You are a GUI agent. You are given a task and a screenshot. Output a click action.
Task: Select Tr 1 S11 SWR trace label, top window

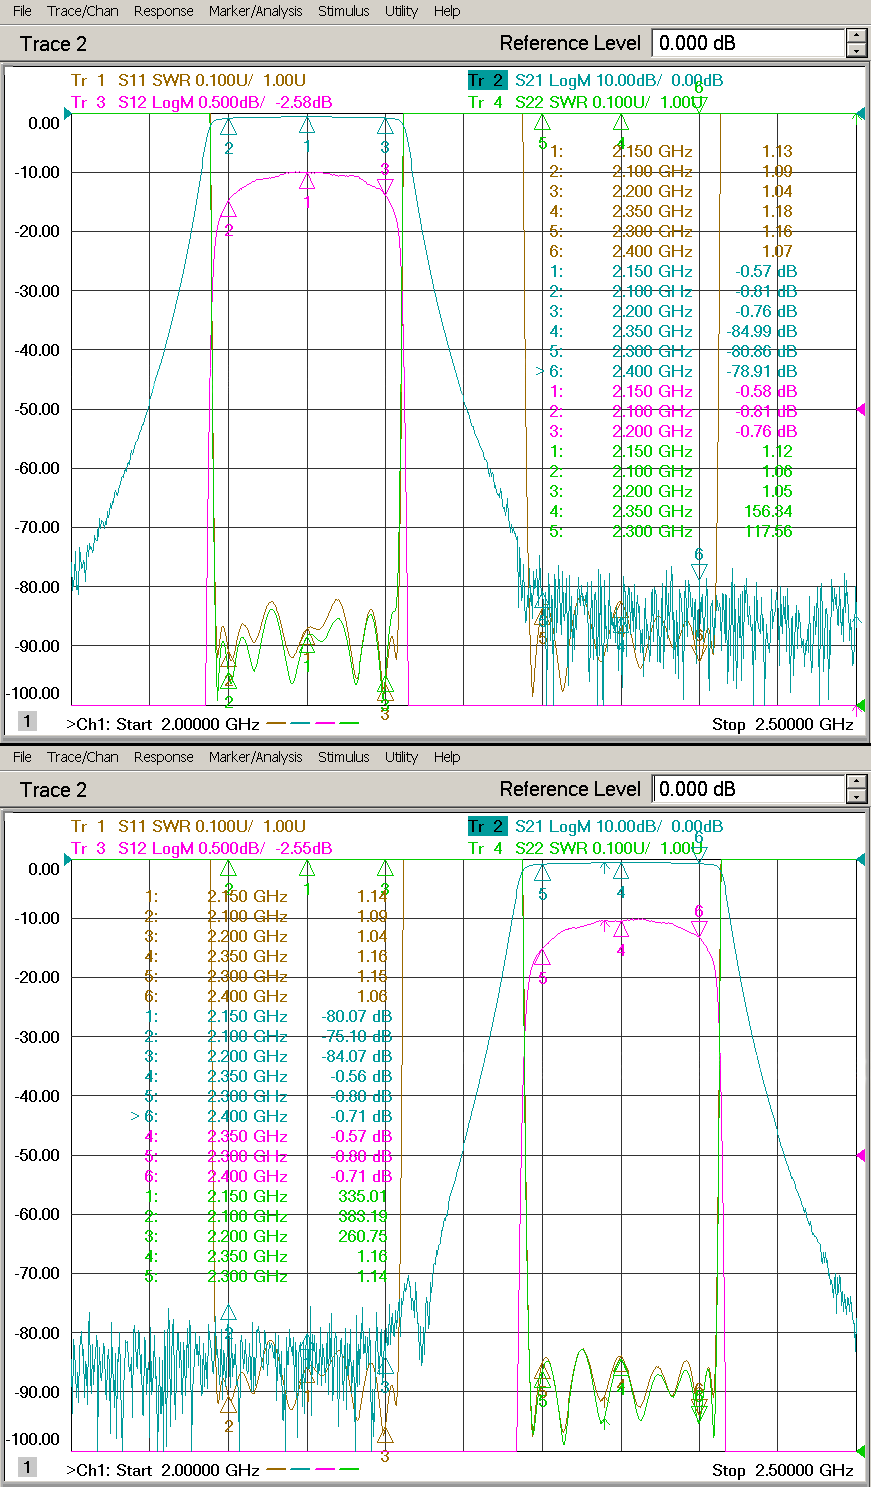(x=187, y=80)
